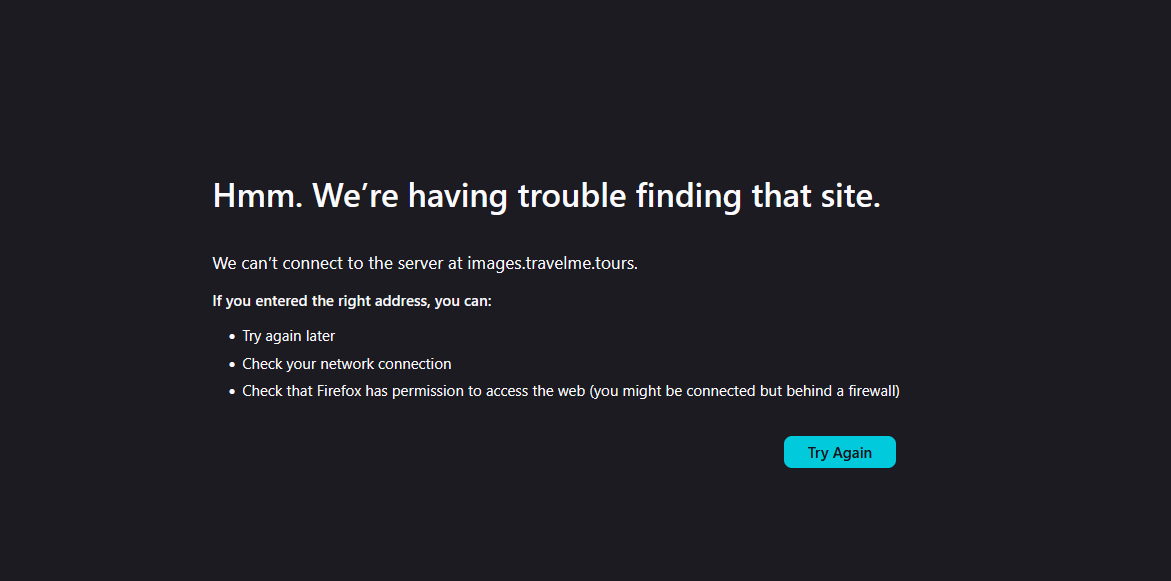Click bullet before 'Check your network connection'
Image resolution: width=1171 pixels, height=581 pixels.
(232, 365)
